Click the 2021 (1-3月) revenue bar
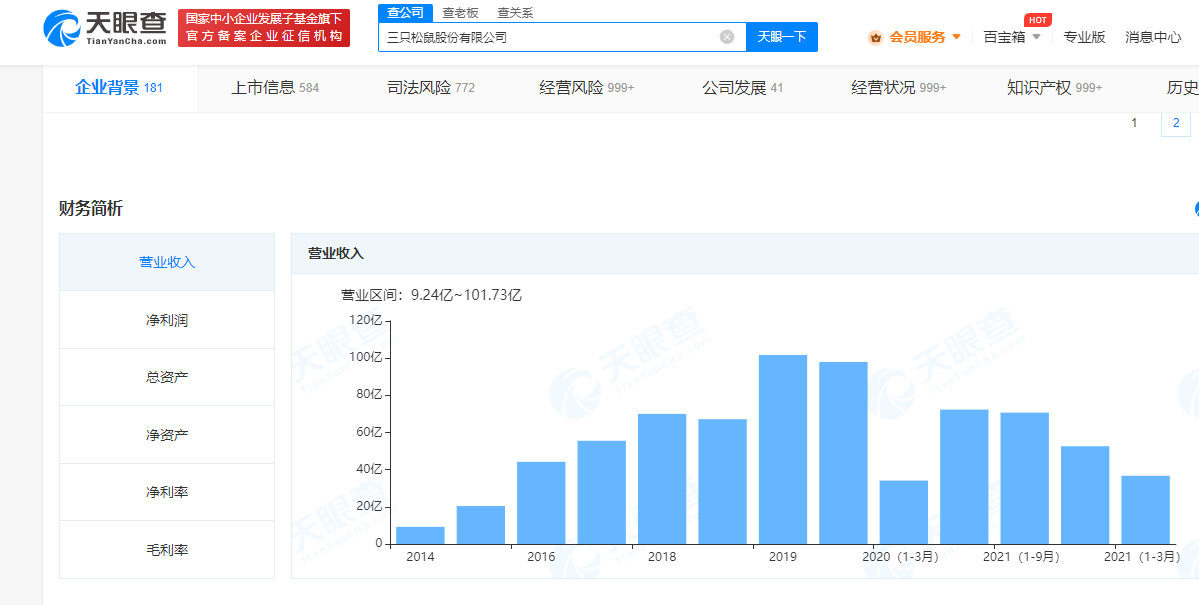Image resolution: width=1199 pixels, height=605 pixels. click(1145, 510)
